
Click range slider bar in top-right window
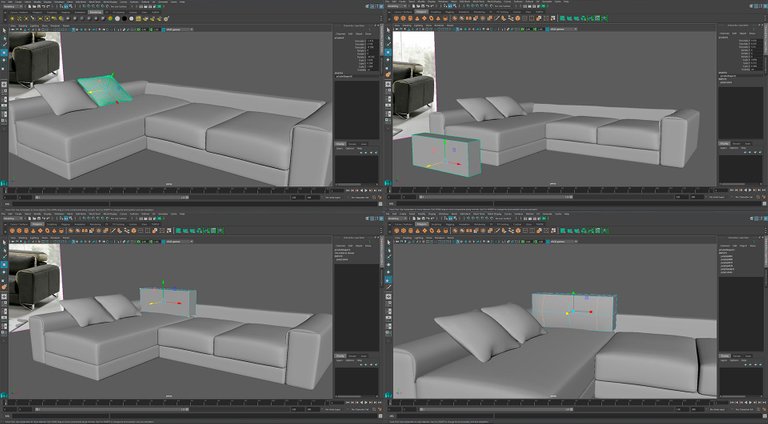[x=496, y=197]
